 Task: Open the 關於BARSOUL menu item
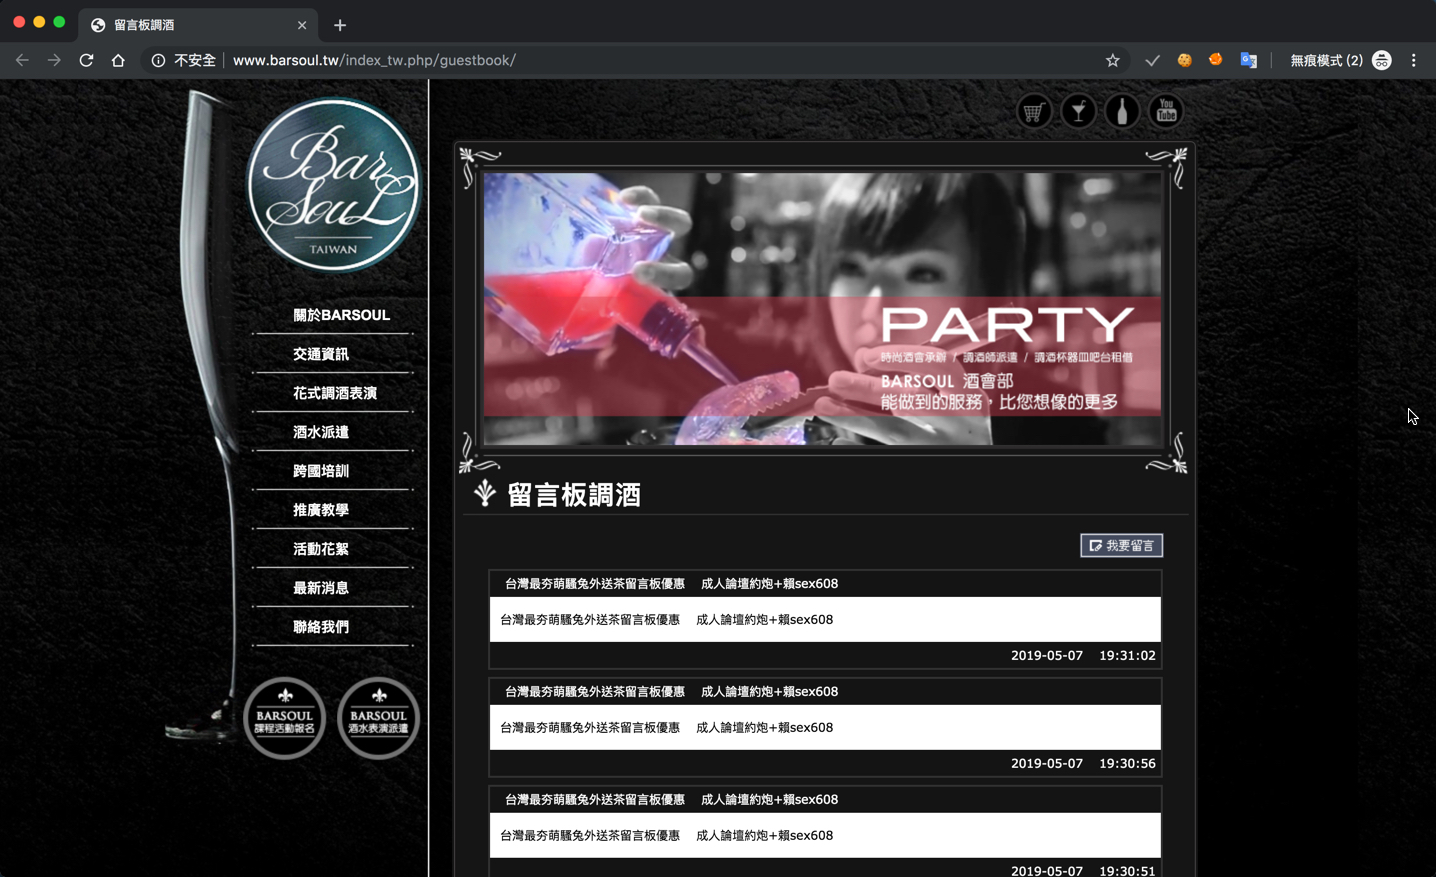point(341,315)
